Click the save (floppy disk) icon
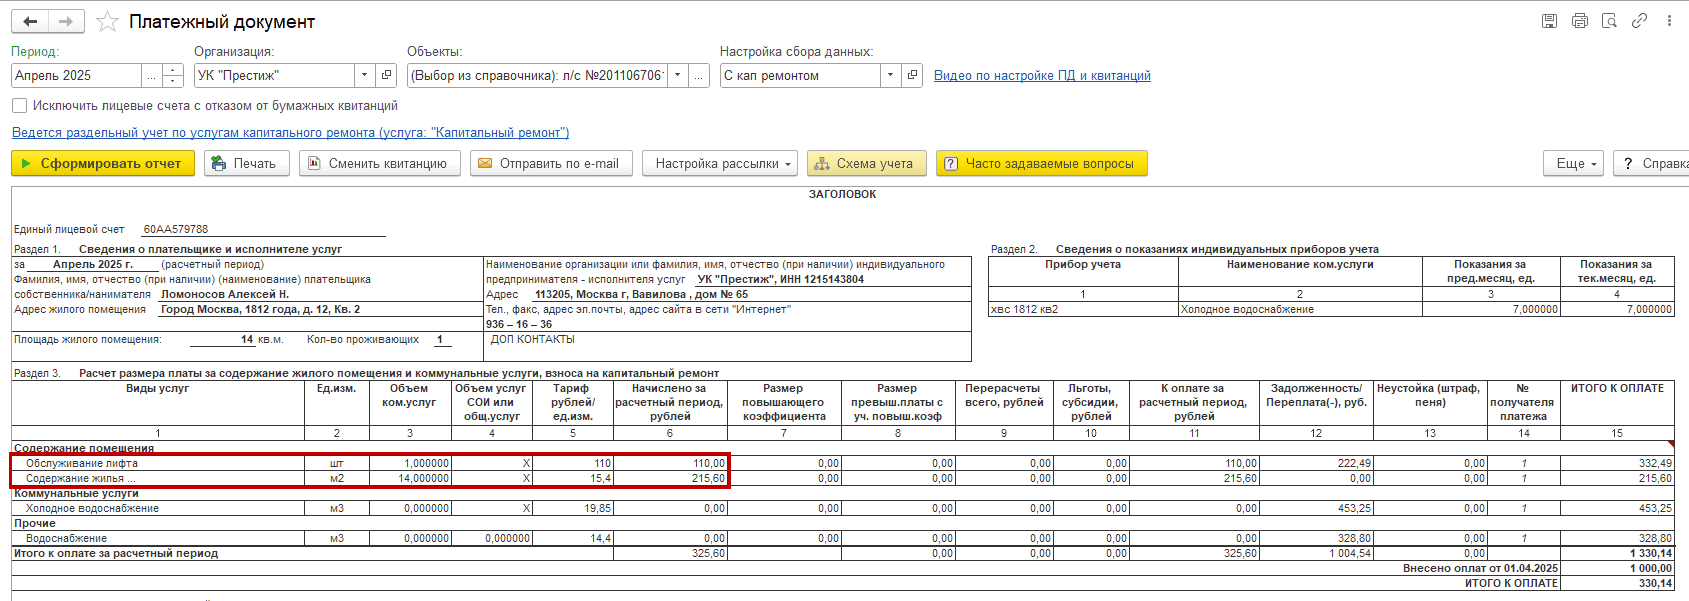This screenshot has width=1689, height=601. click(1549, 21)
